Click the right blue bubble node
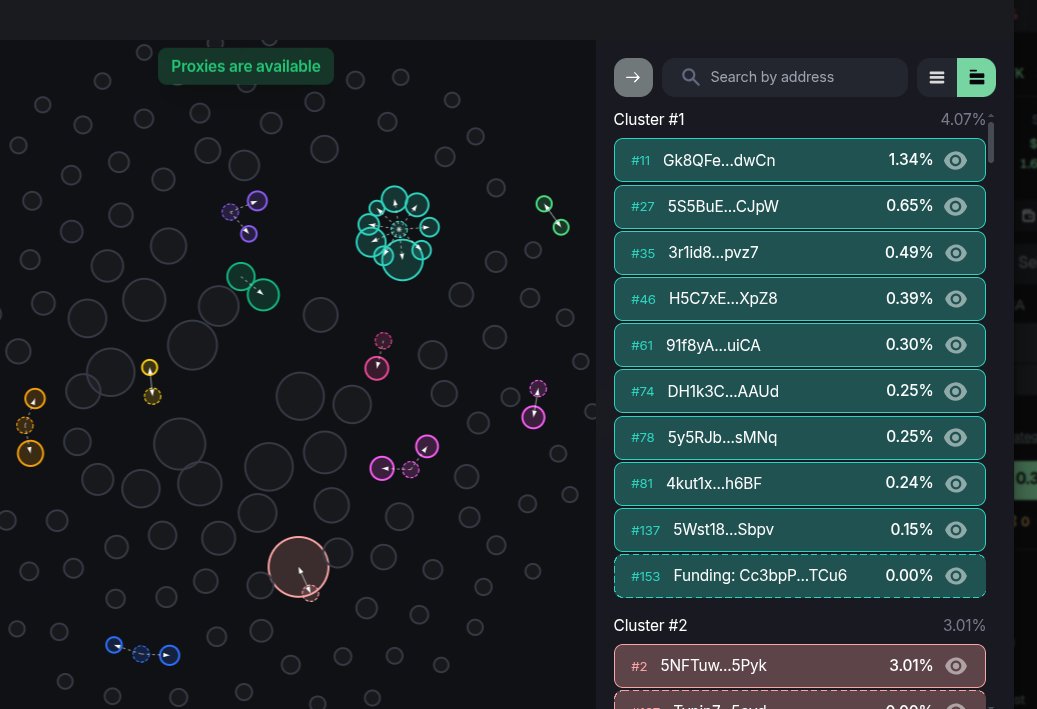The image size is (1037, 709). click(x=169, y=655)
